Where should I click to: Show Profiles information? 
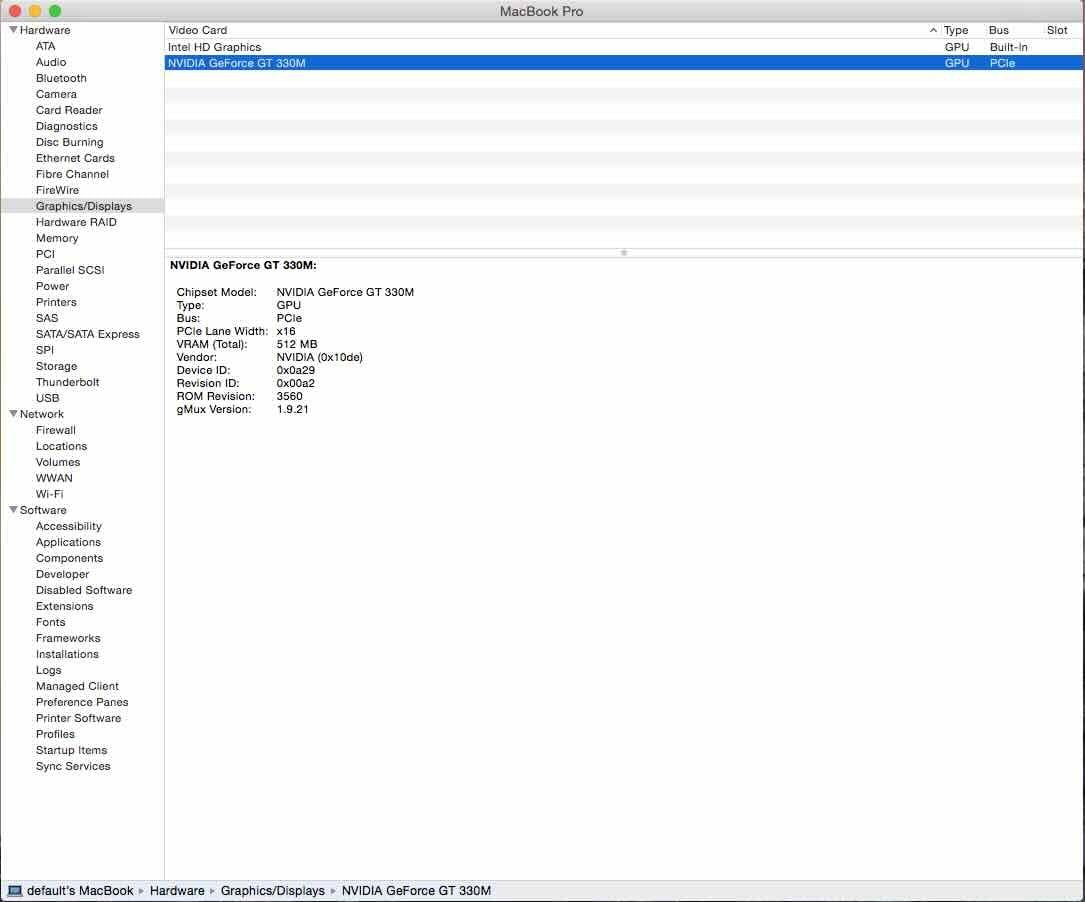pyautogui.click(x=55, y=734)
